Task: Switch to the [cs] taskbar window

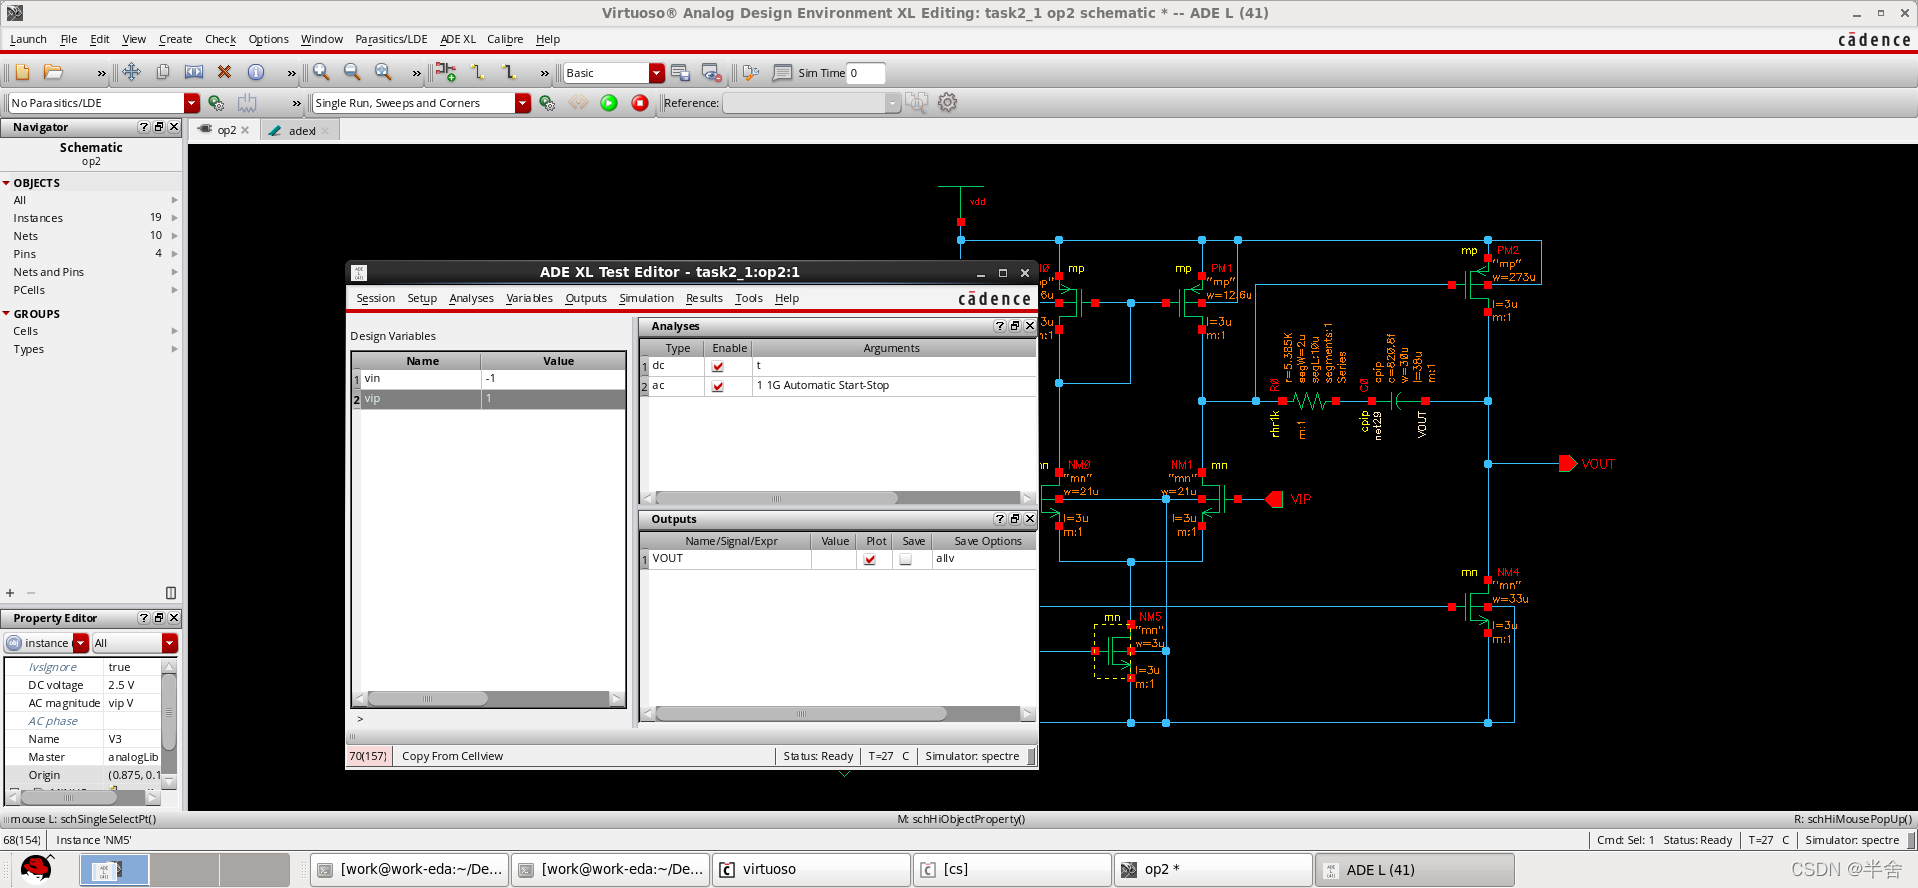Action: click(1012, 869)
